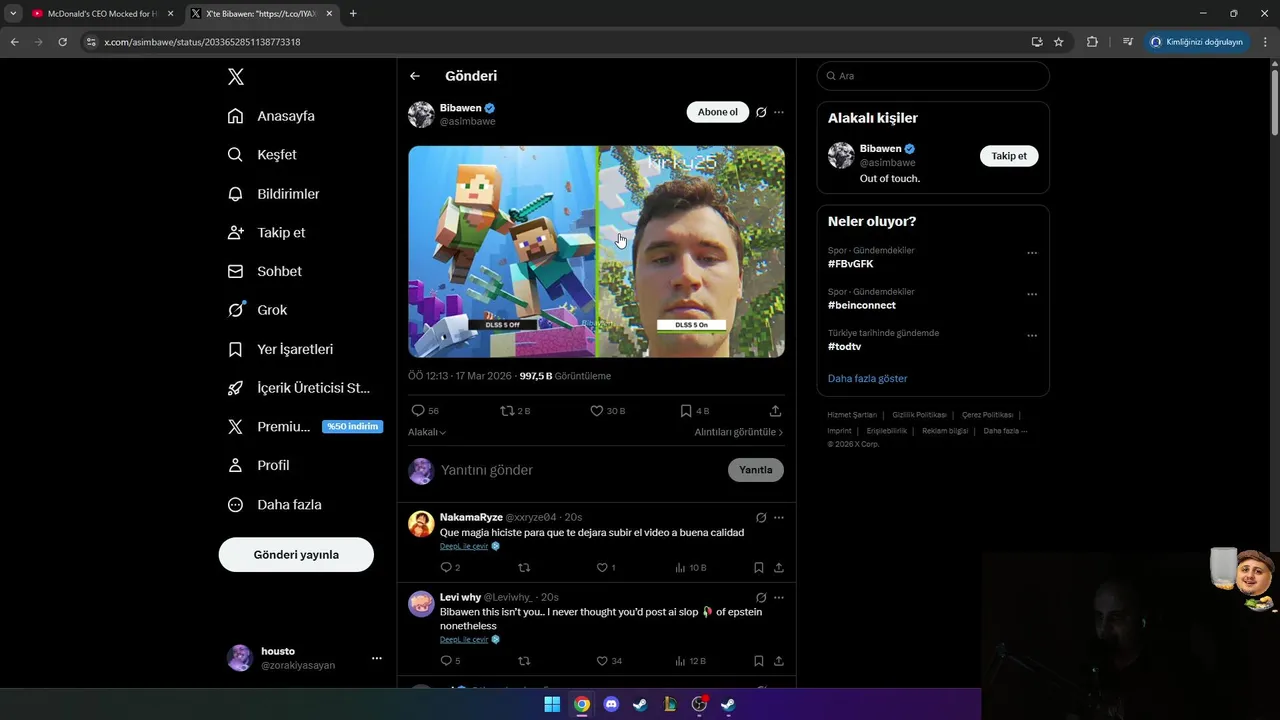This screenshot has height=720, width=1280.
Task: Reload the page
Action: (62, 42)
